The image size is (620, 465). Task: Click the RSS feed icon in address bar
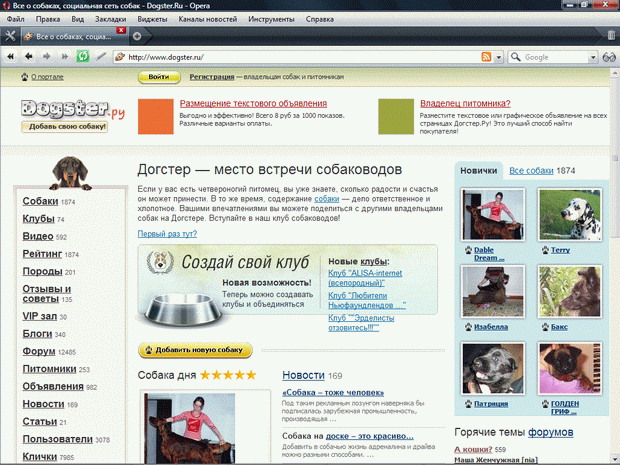pyautogui.click(x=486, y=57)
